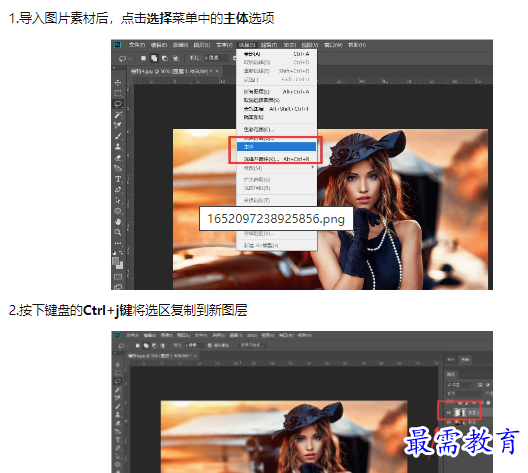This screenshot has width=528, height=473.
Task: Swap foreground and background colors, first screenshot
Action: pyautogui.click(x=121, y=252)
